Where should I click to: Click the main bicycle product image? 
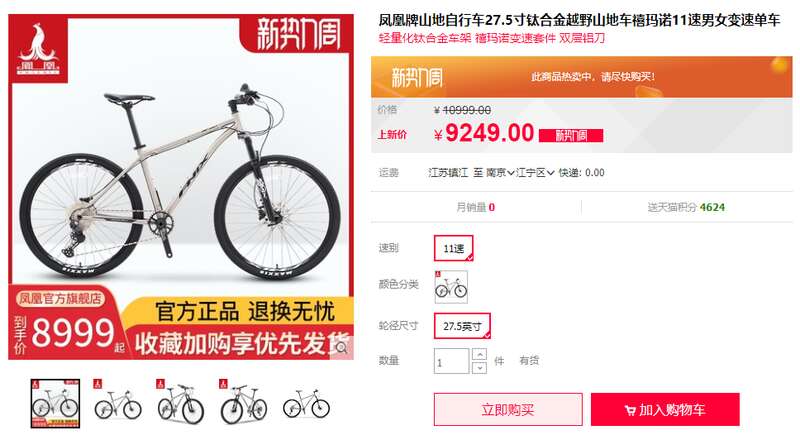pos(181,187)
